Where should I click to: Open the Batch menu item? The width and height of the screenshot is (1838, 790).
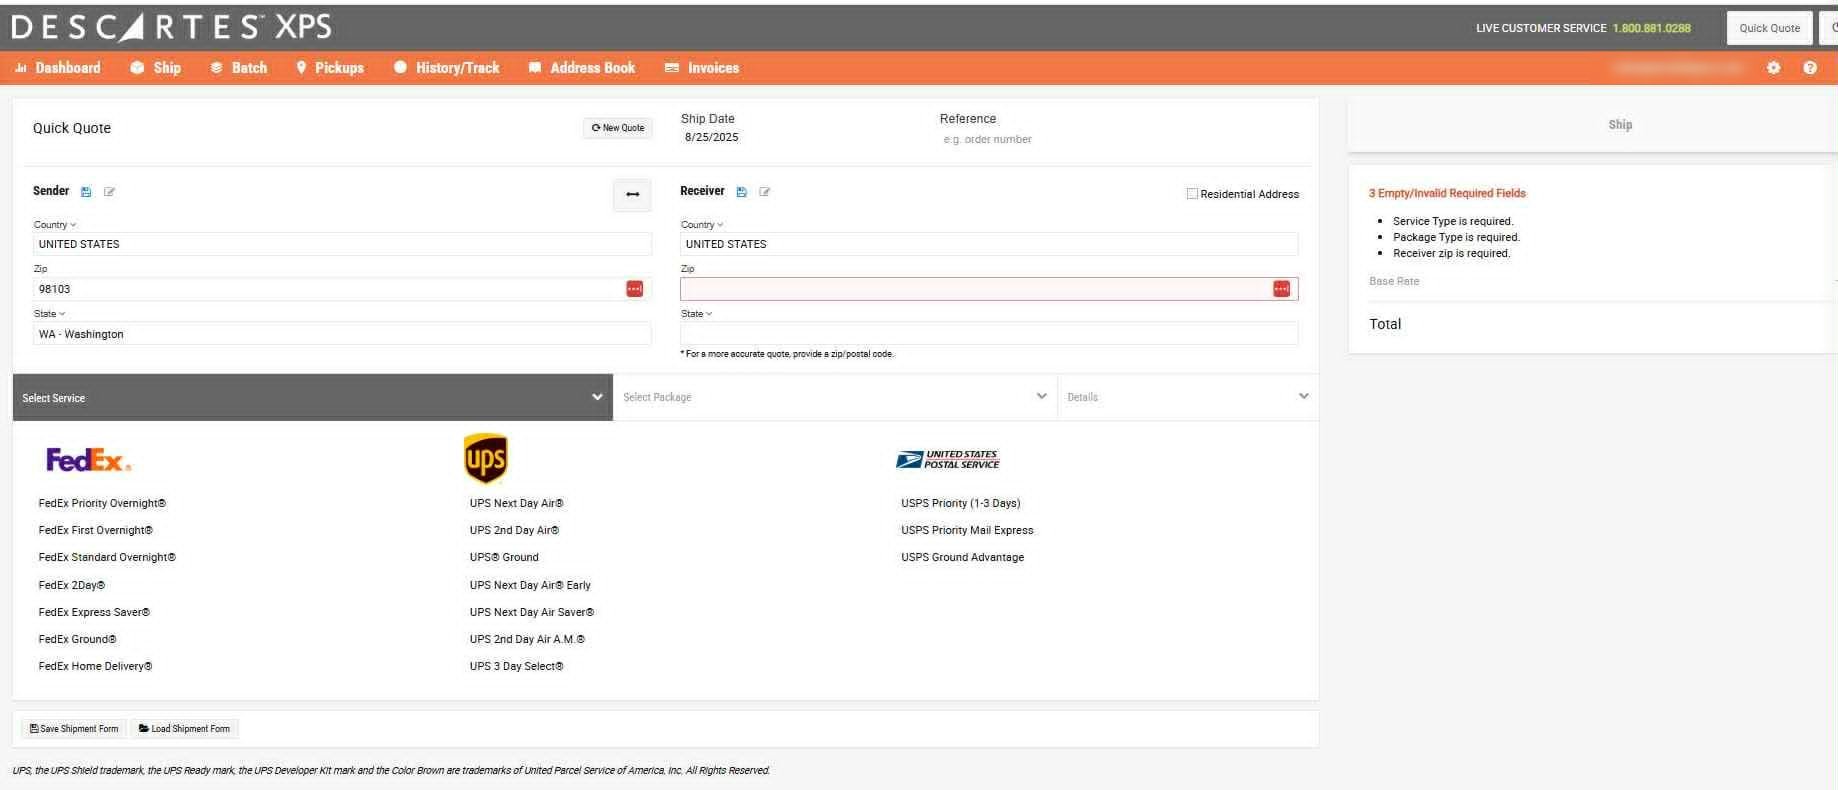pyautogui.click(x=239, y=68)
